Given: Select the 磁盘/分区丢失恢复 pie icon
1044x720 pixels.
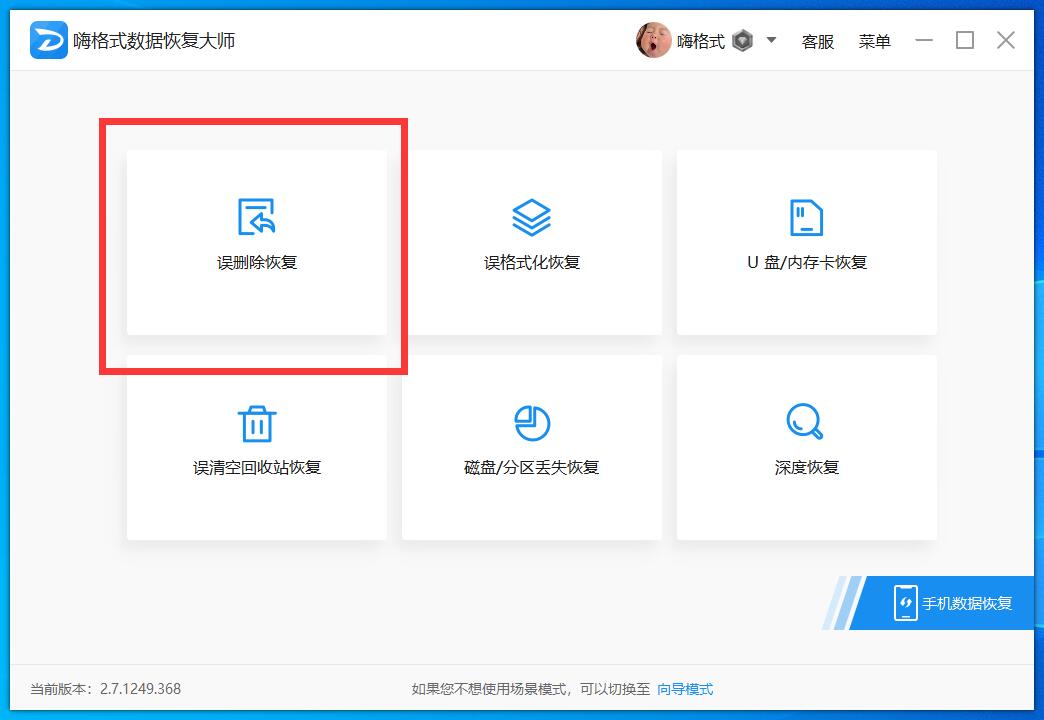Looking at the screenshot, I should click(531, 423).
